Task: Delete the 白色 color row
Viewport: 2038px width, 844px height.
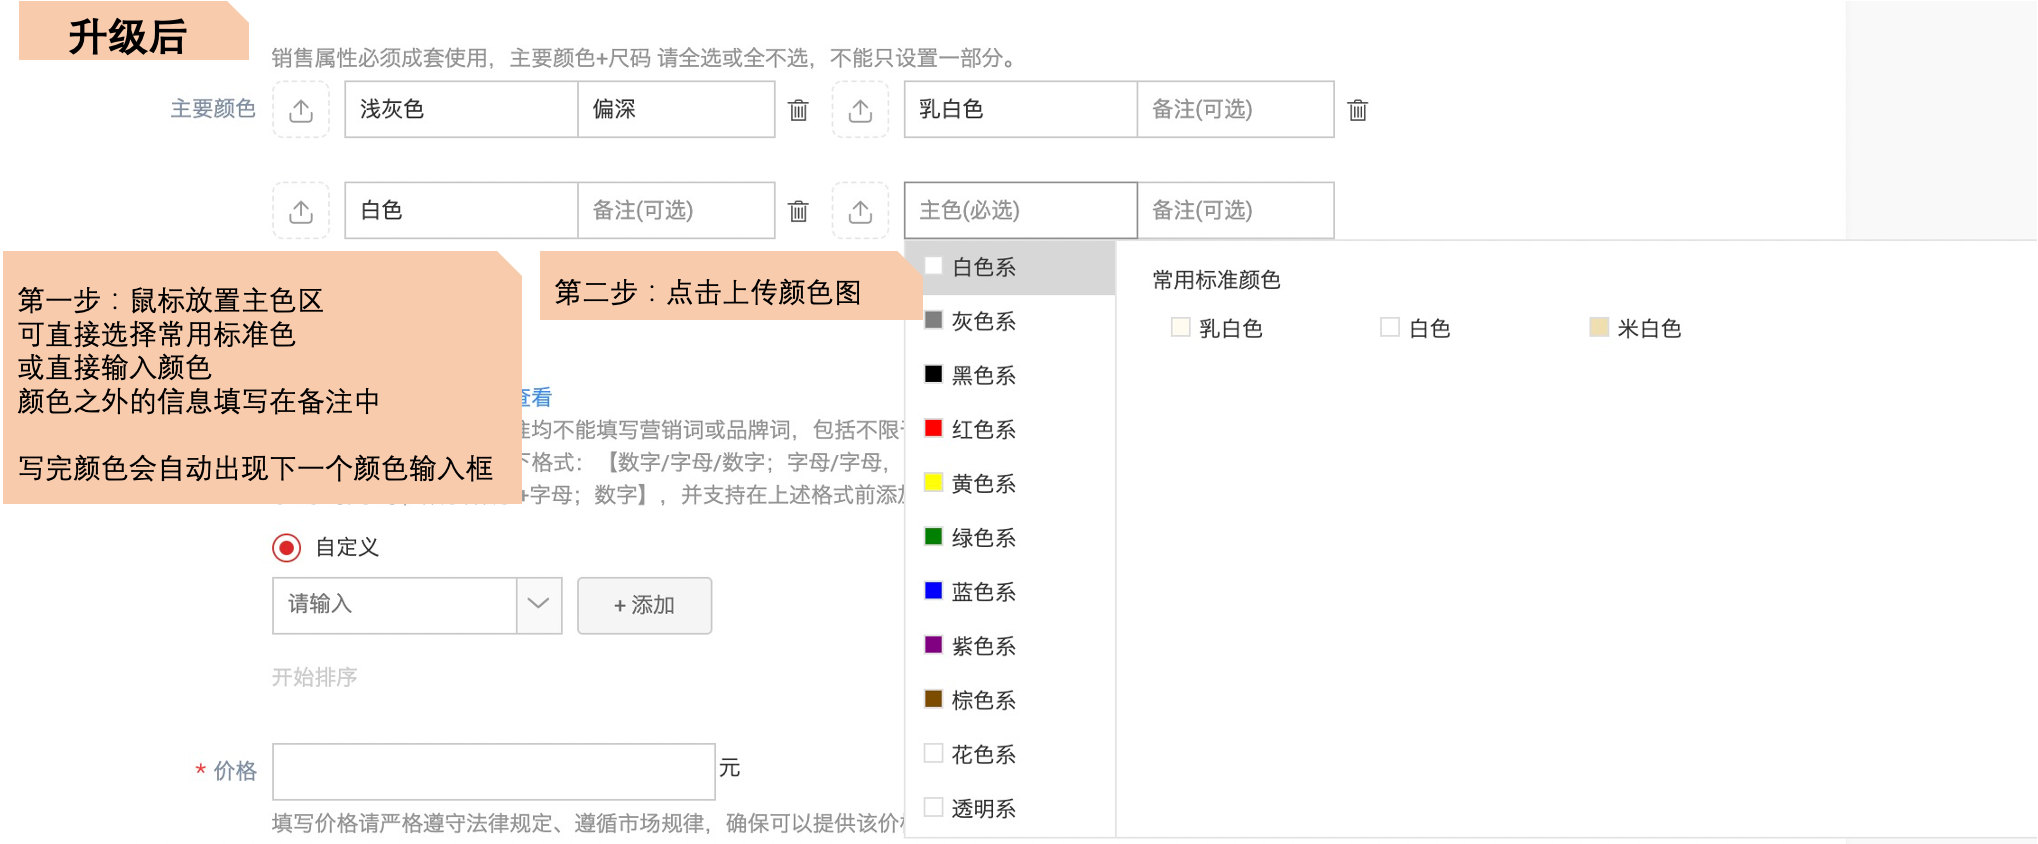Action: click(798, 211)
